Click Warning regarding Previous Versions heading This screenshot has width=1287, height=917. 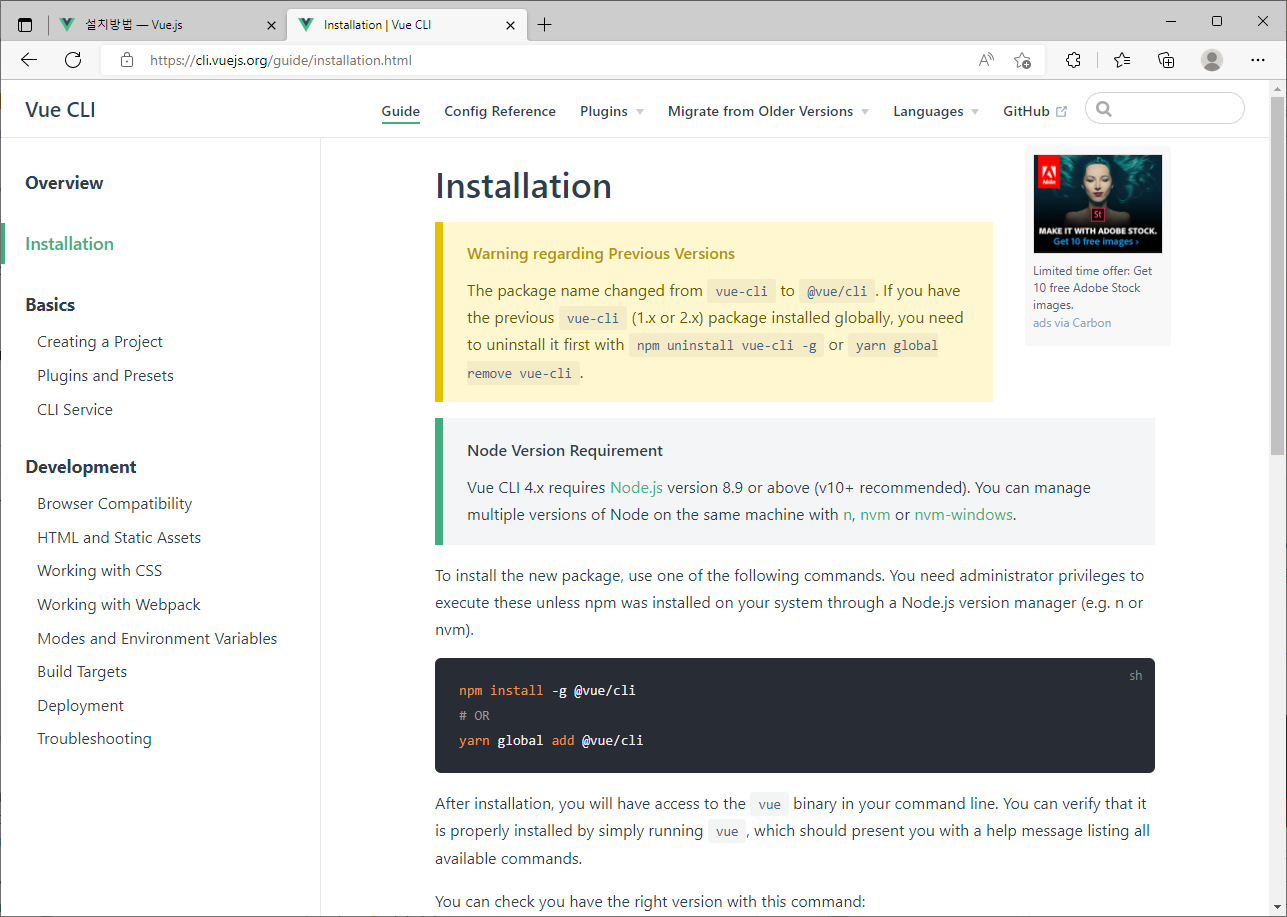click(x=601, y=254)
